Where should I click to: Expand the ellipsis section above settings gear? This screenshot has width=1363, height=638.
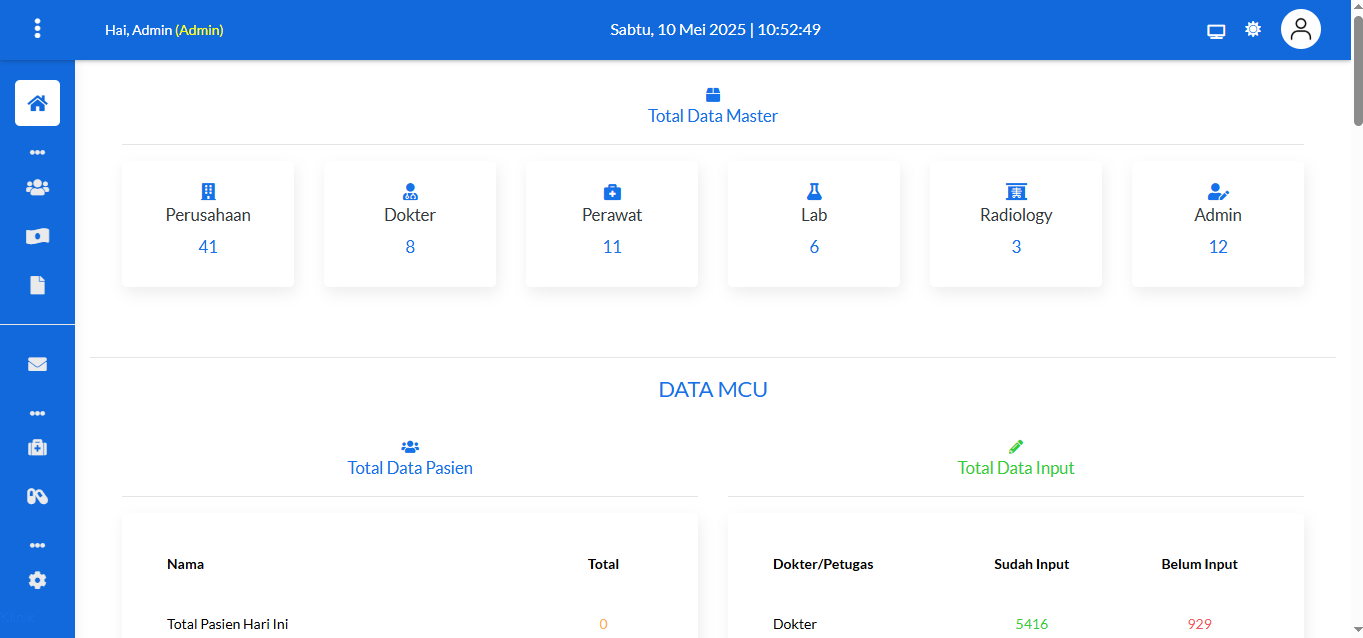point(37,546)
